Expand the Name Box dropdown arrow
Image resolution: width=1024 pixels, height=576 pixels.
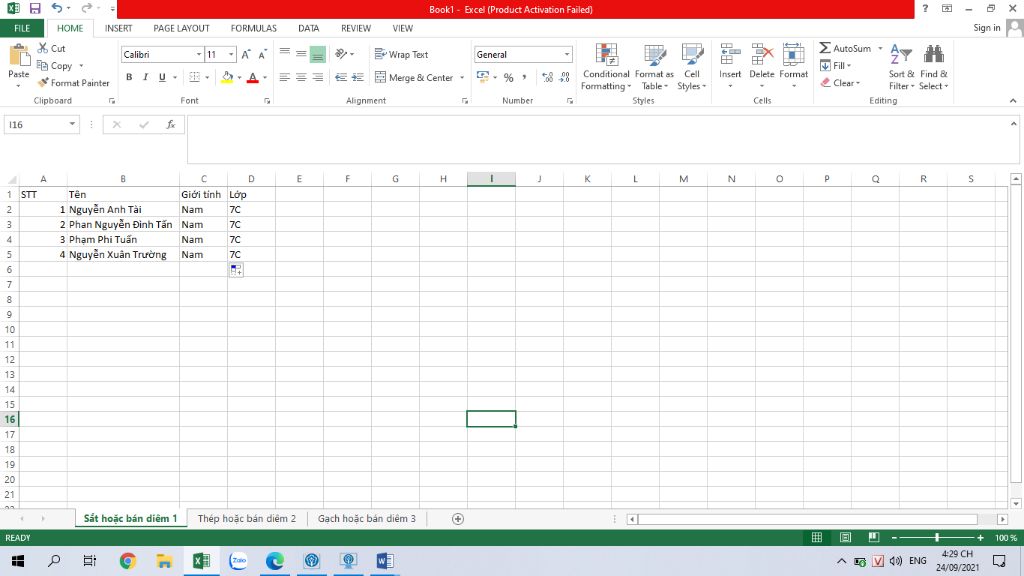(x=72, y=125)
